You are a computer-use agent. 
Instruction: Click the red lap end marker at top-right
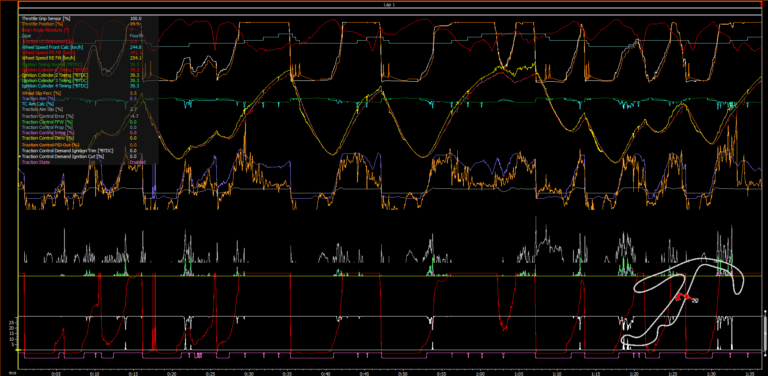tap(761, 4)
